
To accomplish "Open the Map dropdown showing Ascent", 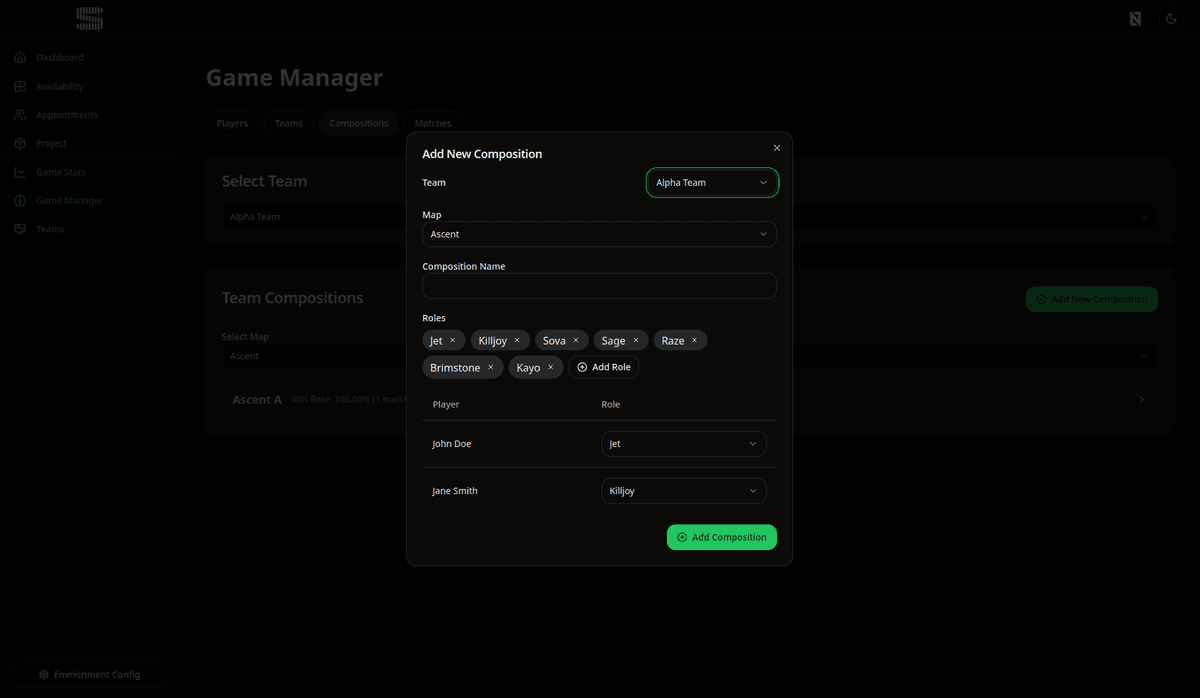I will click(599, 234).
